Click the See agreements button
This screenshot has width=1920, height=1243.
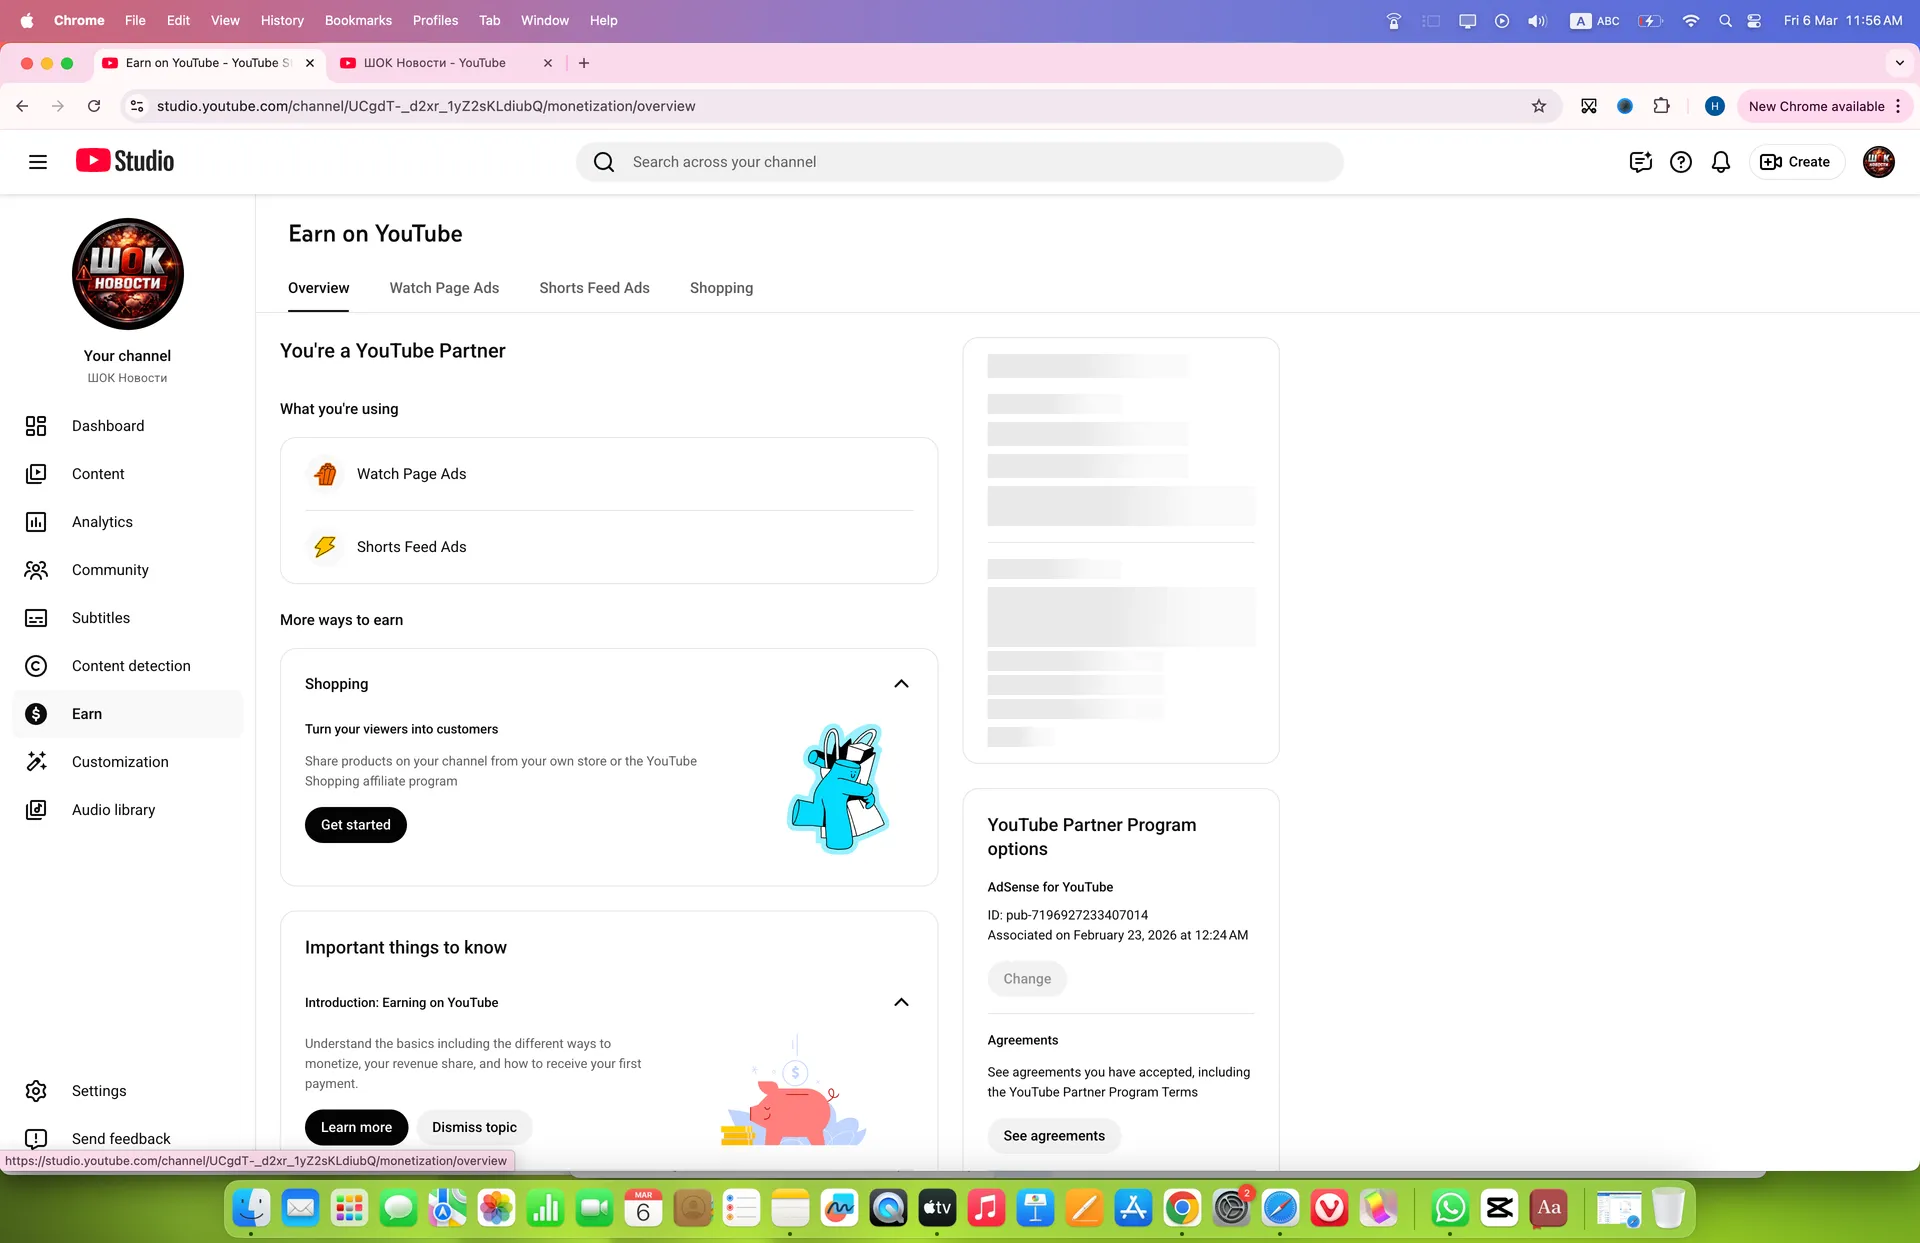(x=1054, y=1136)
